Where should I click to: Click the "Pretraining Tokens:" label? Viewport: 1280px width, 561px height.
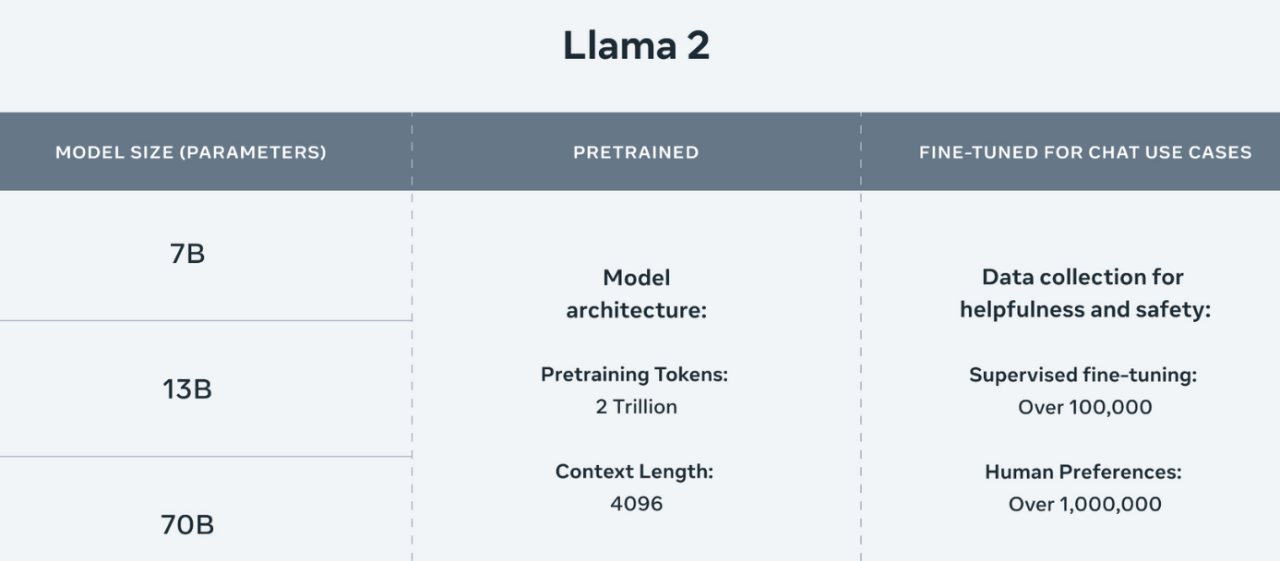click(635, 375)
